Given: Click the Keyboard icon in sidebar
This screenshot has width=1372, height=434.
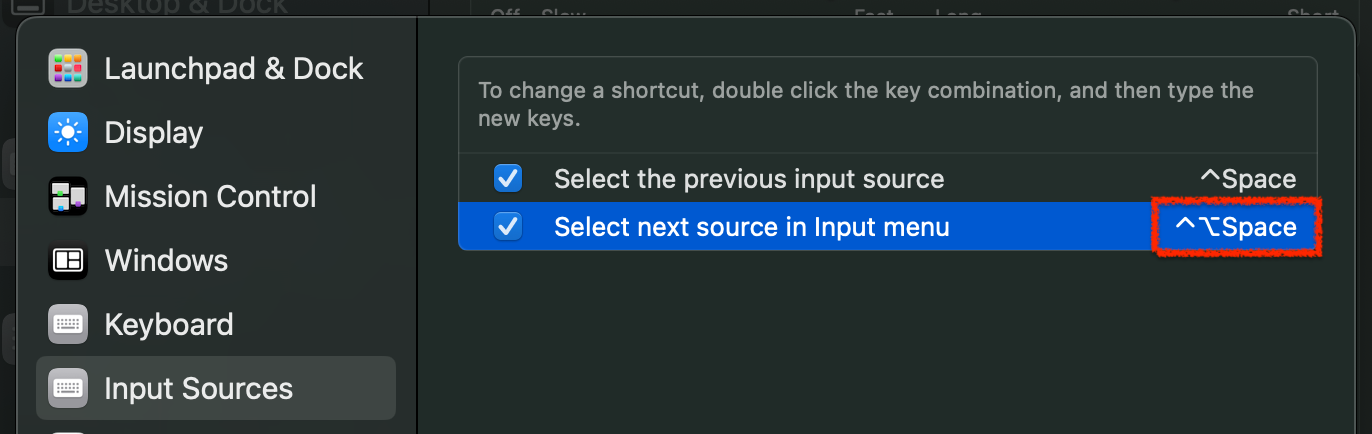Looking at the screenshot, I should (68, 324).
